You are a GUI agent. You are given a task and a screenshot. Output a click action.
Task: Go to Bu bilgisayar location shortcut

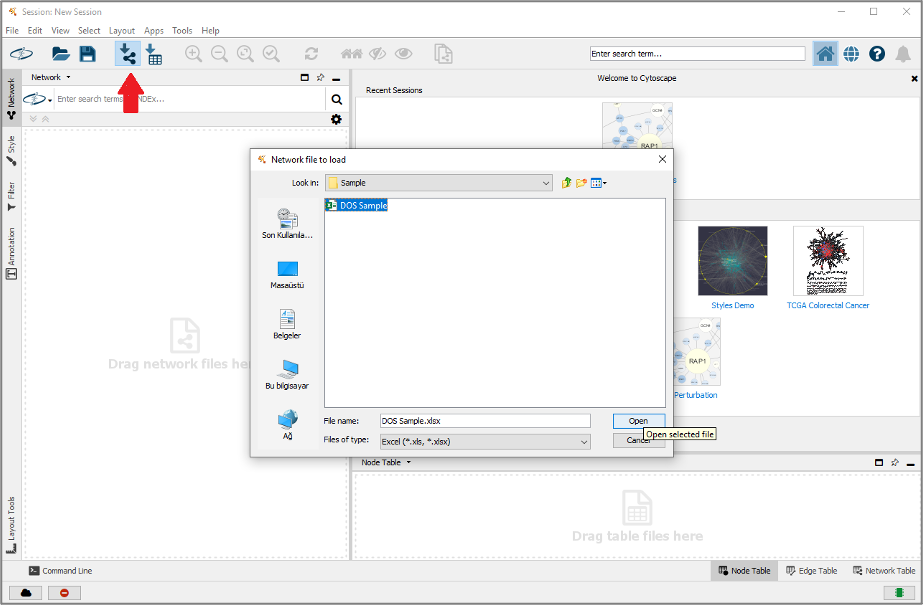tap(287, 375)
